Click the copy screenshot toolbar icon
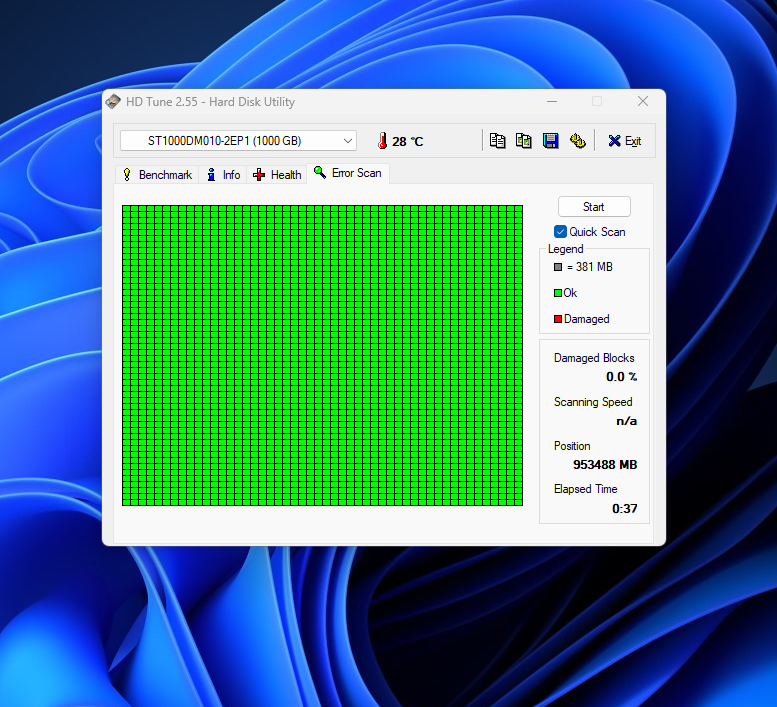 pos(524,141)
